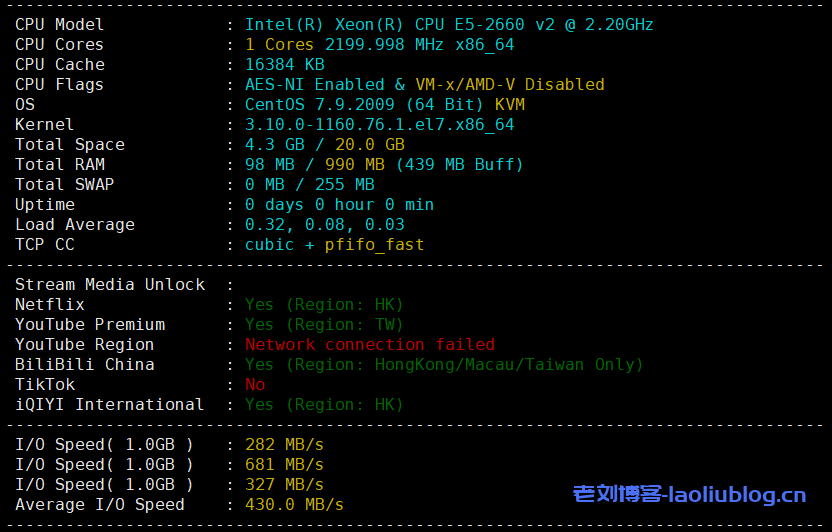Select the CPU Cores value line
Viewport: 832px width, 532px height.
(379, 44)
